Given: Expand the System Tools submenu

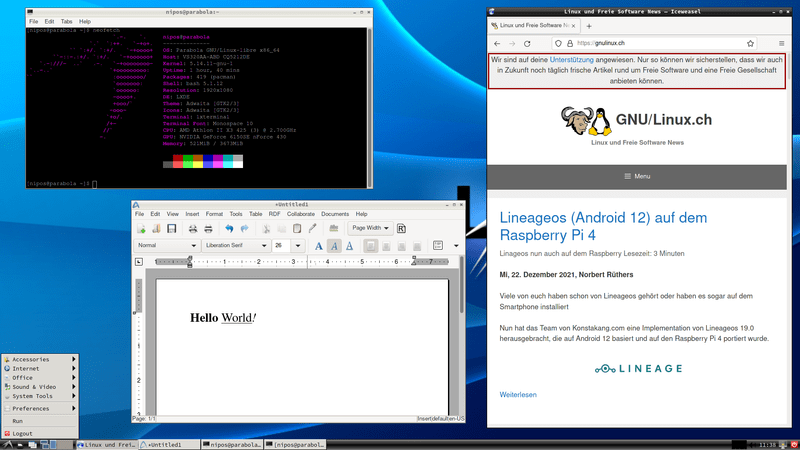Looking at the screenshot, I should (40, 396).
